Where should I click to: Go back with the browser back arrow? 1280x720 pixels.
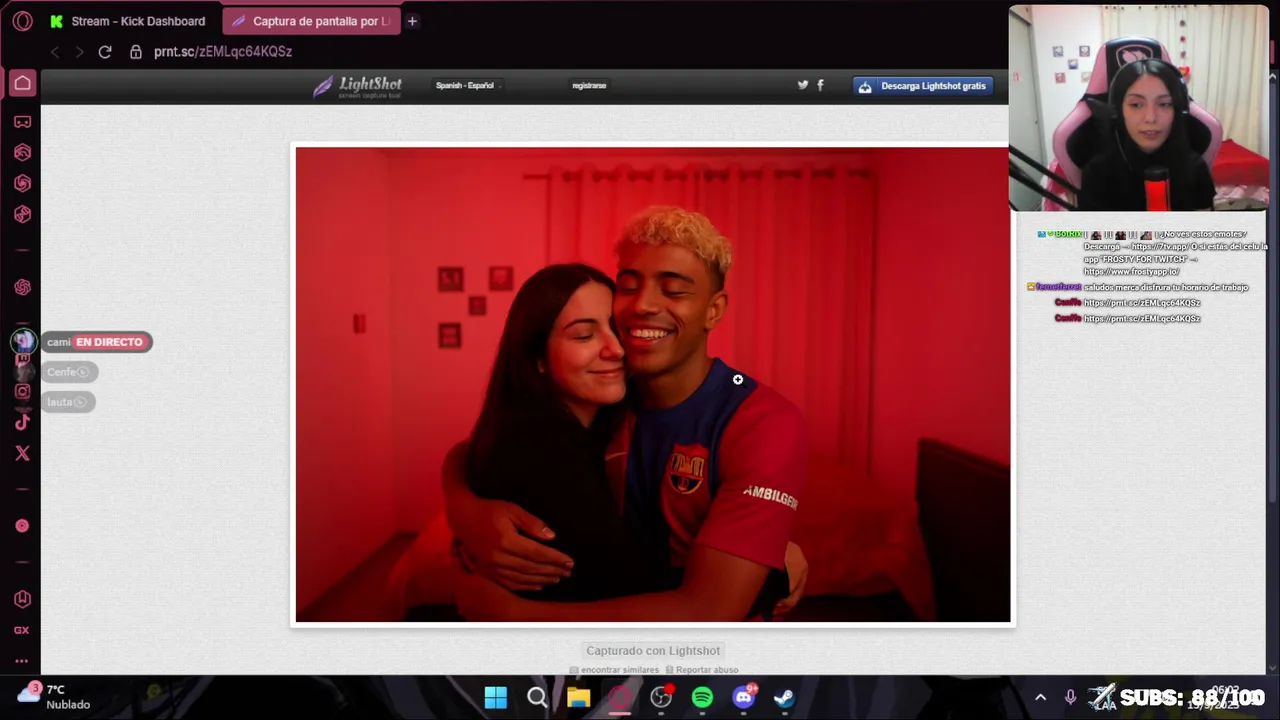coord(55,51)
